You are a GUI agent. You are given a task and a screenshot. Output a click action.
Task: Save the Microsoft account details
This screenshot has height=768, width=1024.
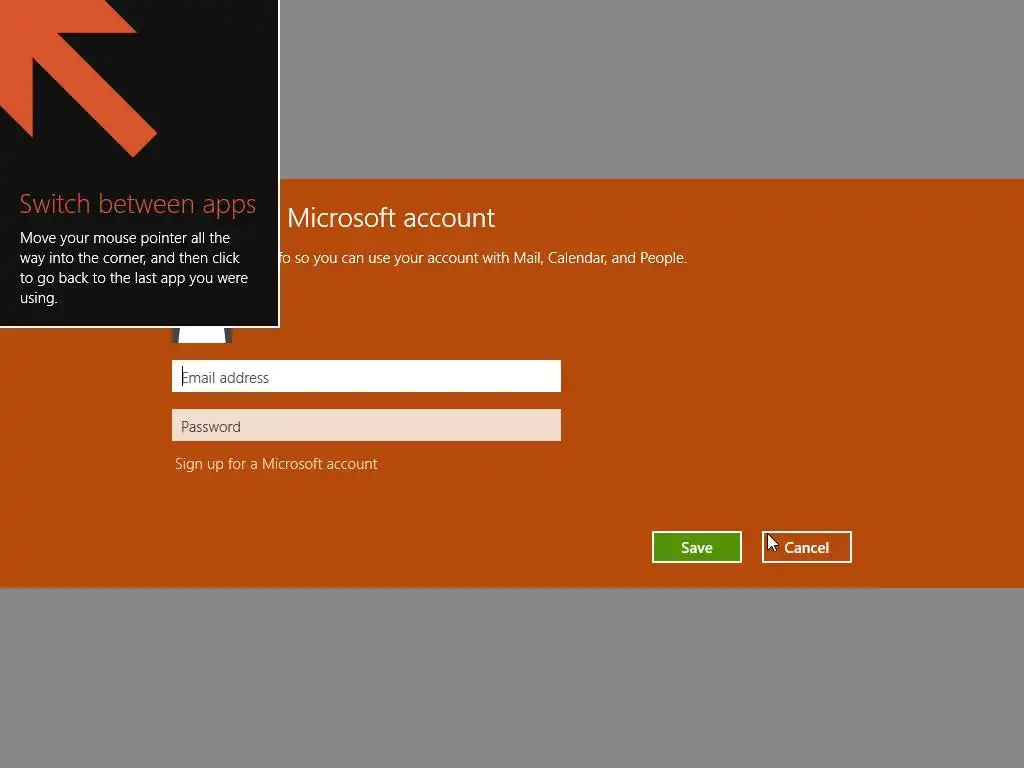coord(697,547)
